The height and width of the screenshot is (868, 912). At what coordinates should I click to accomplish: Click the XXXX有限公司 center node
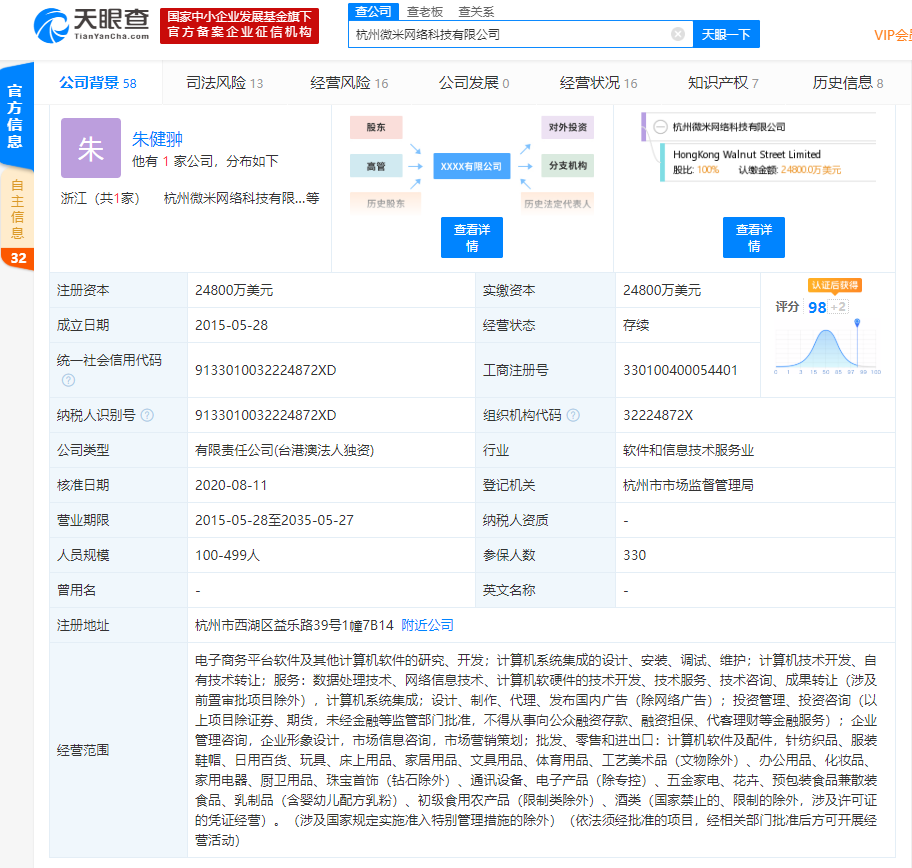tap(471, 166)
